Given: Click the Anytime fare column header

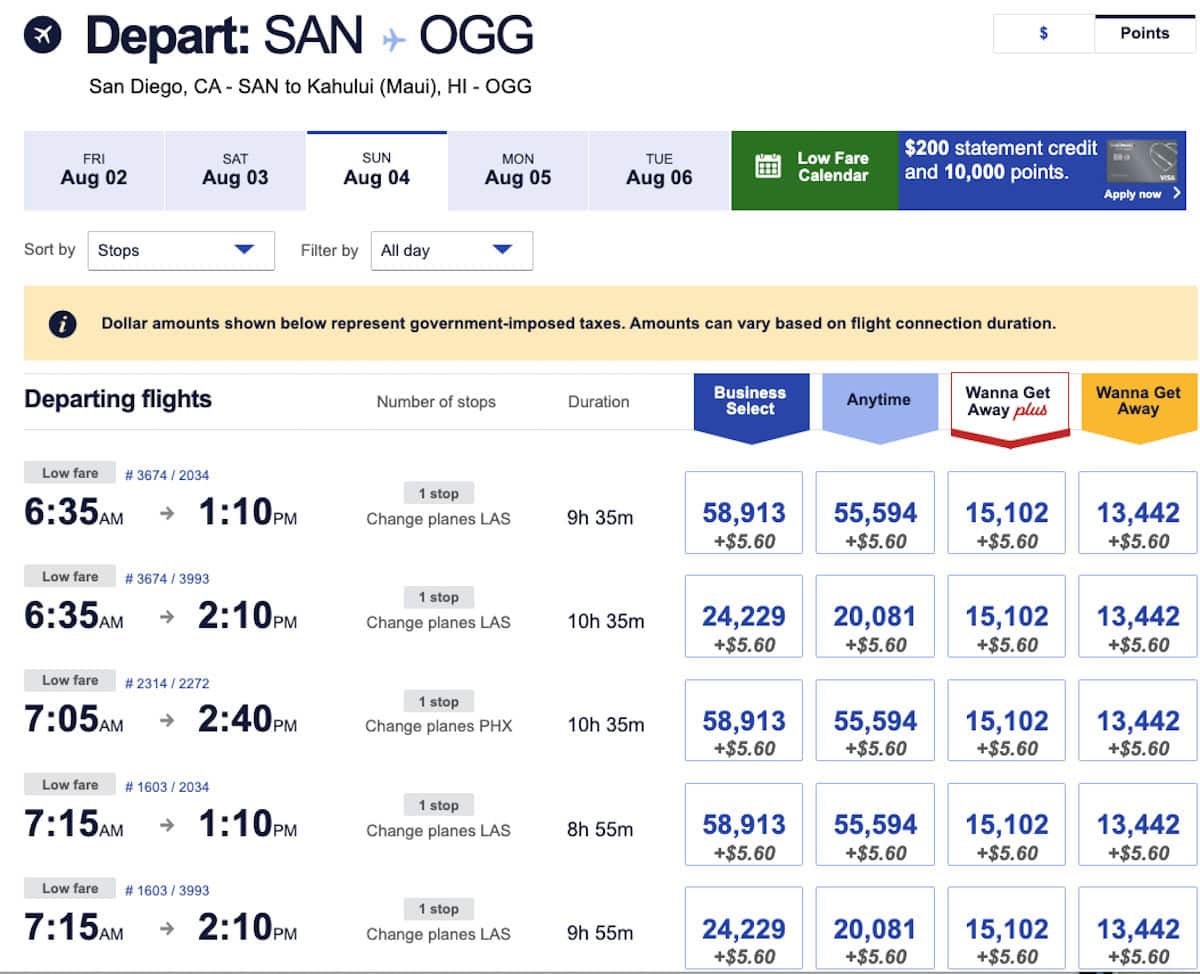Looking at the screenshot, I should tap(879, 407).
